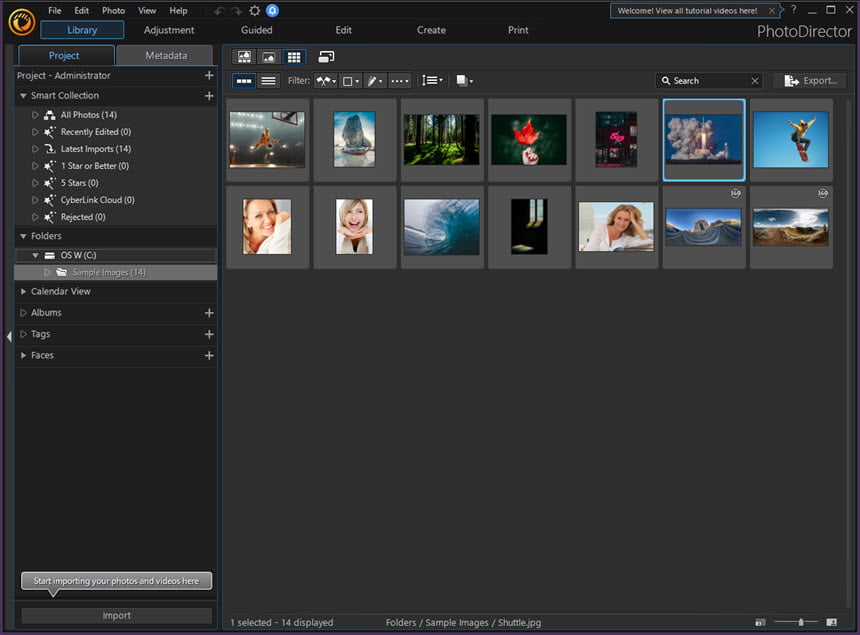Click the small thumbnail size icon
Screen dimensions: 860x635
coord(760,622)
